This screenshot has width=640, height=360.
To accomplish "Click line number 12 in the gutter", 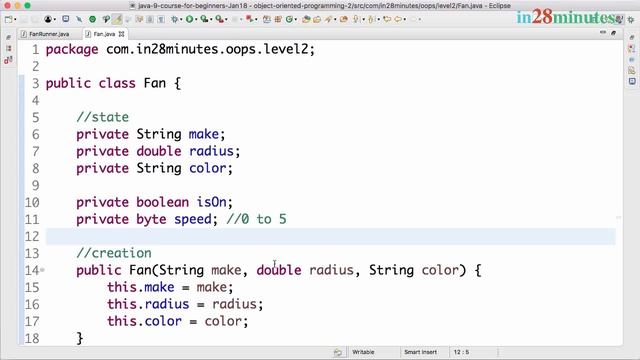I will (x=32, y=237).
